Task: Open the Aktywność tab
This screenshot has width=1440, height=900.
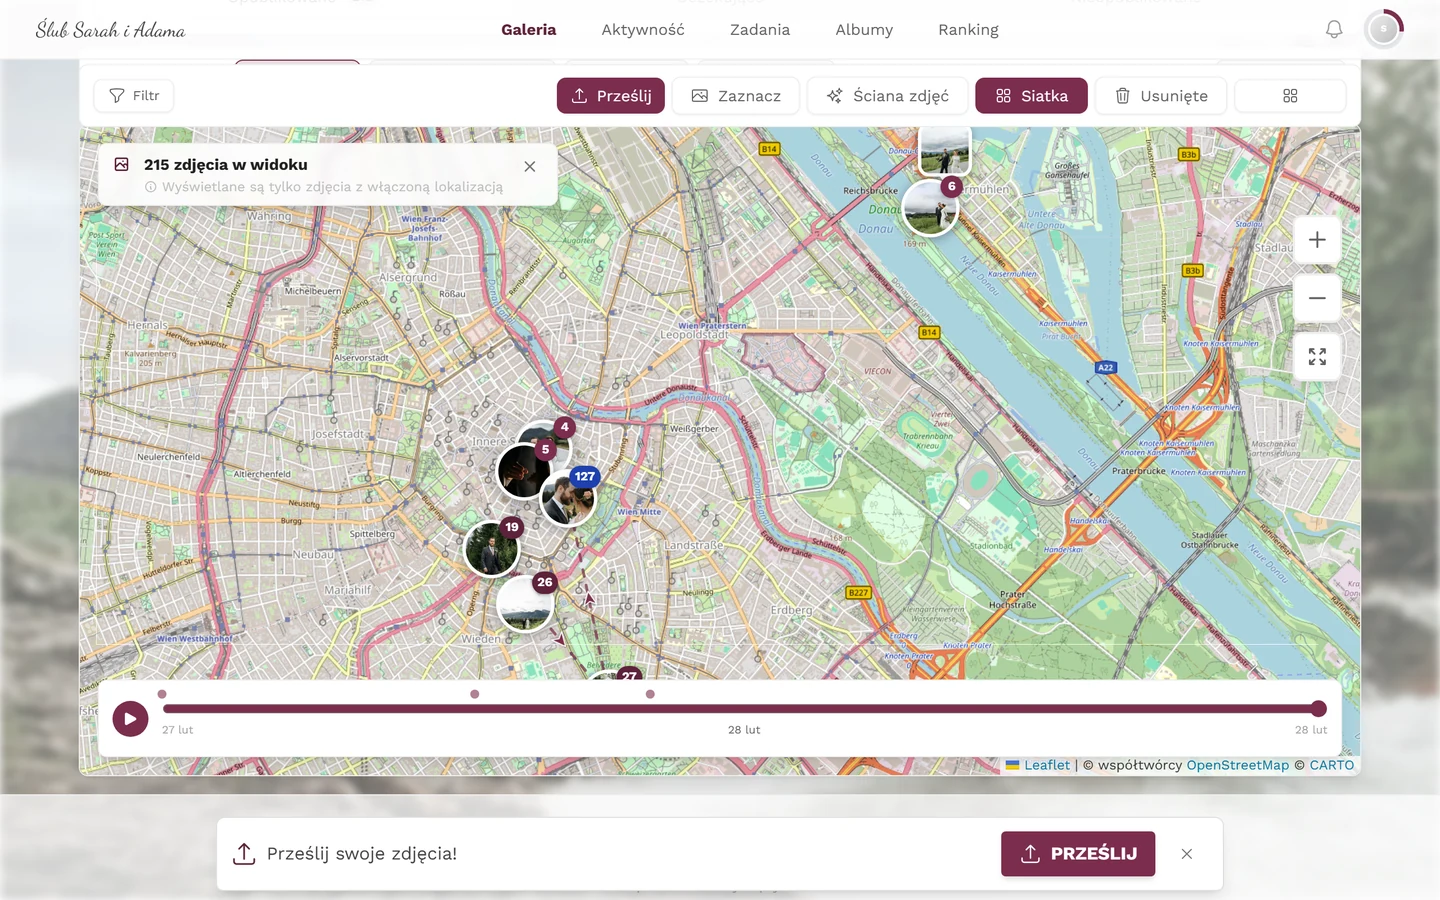Action: 643,30
